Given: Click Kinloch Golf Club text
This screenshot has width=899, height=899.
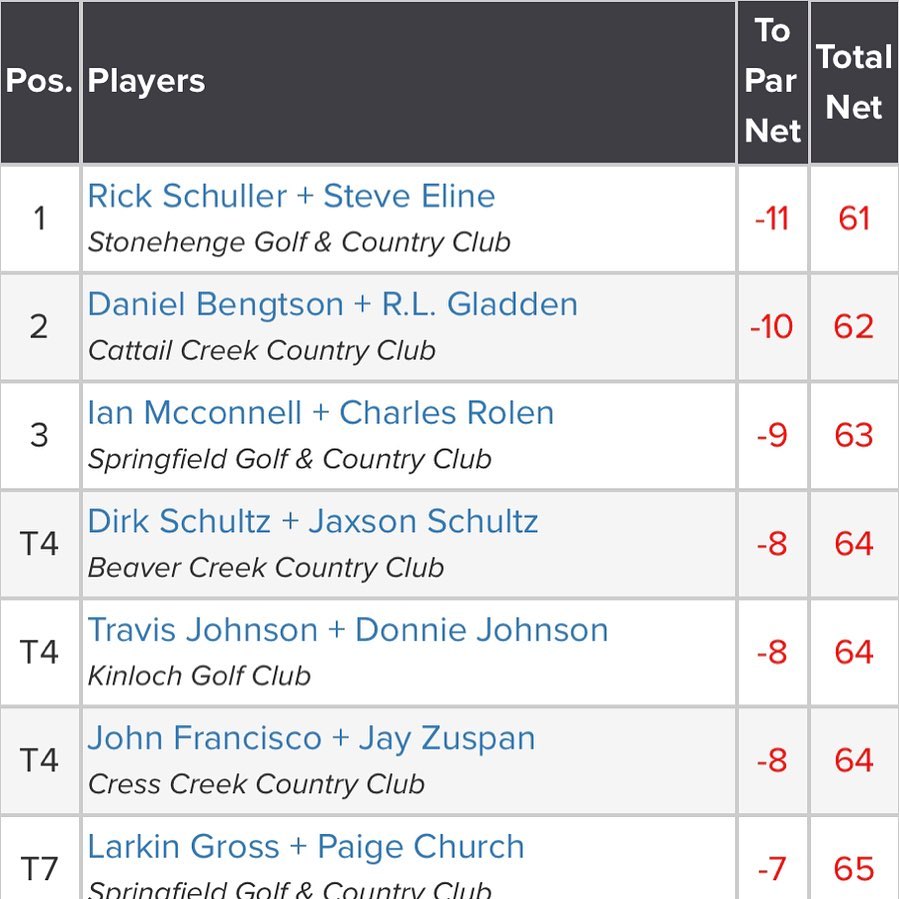Looking at the screenshot, I should point(199,676).
